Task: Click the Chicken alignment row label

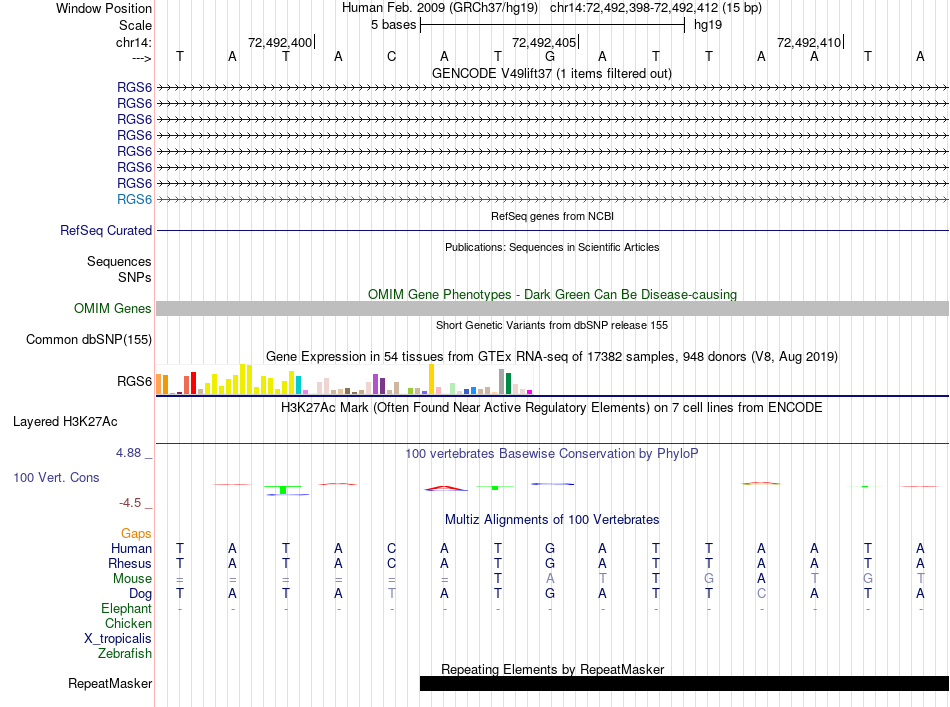Action: (x=128, y=623)
